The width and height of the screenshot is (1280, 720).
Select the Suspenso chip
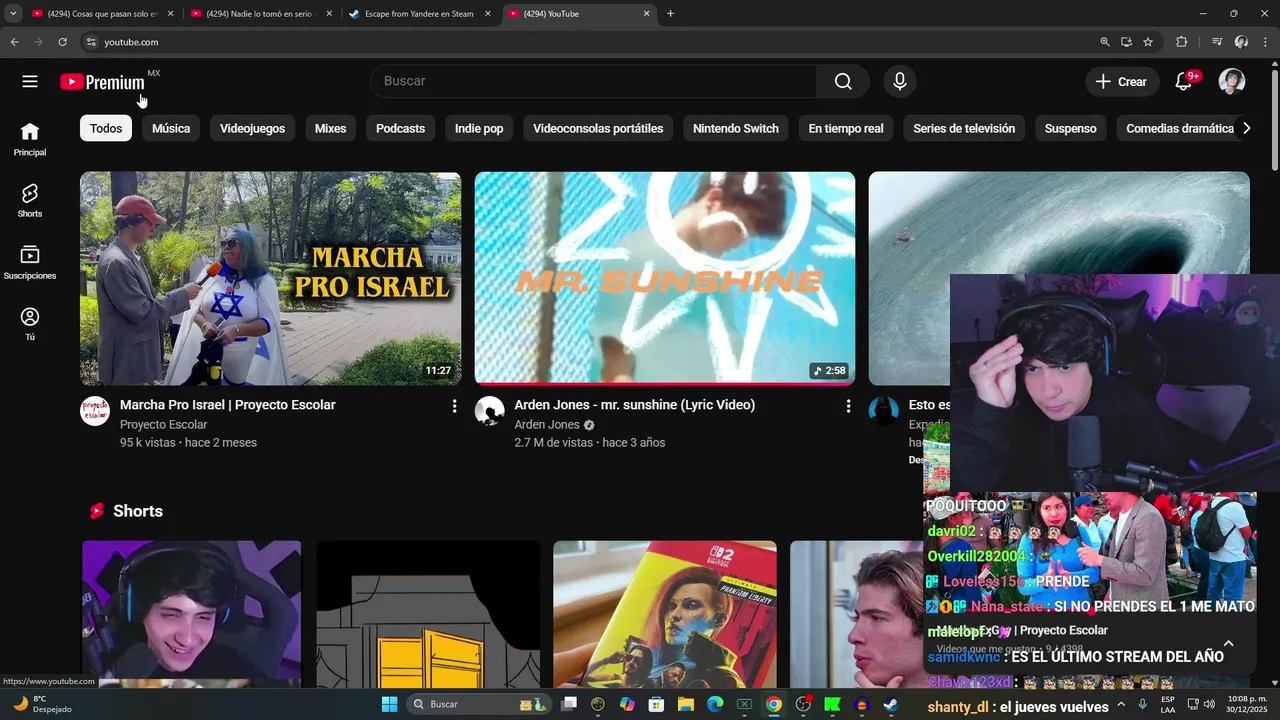click(1070, 128)
